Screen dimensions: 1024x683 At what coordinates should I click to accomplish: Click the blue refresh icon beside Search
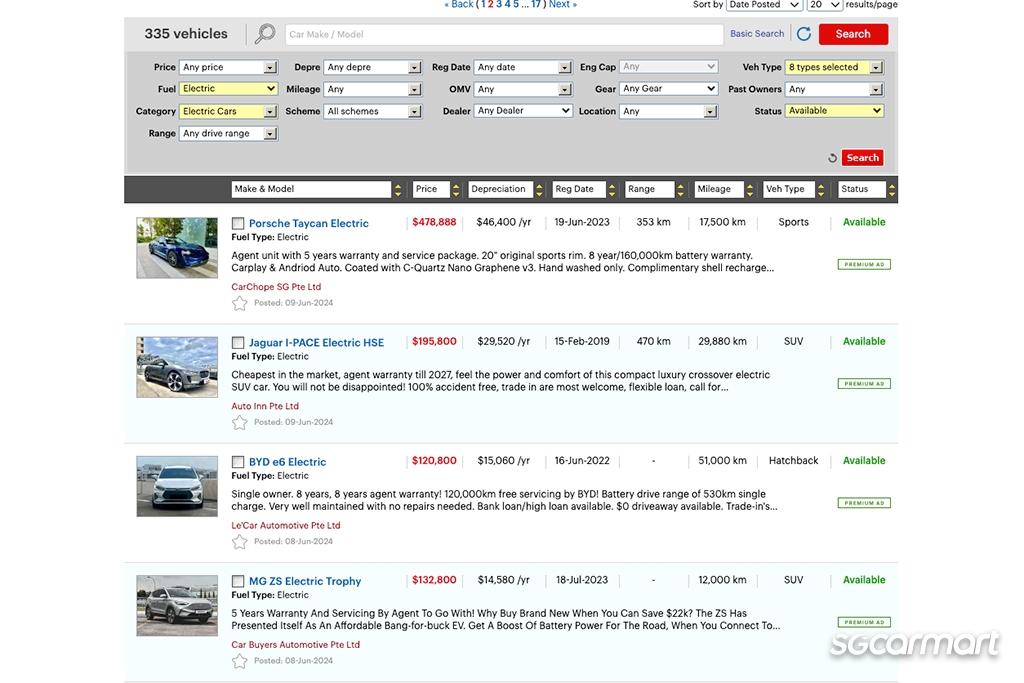[804, 34]
